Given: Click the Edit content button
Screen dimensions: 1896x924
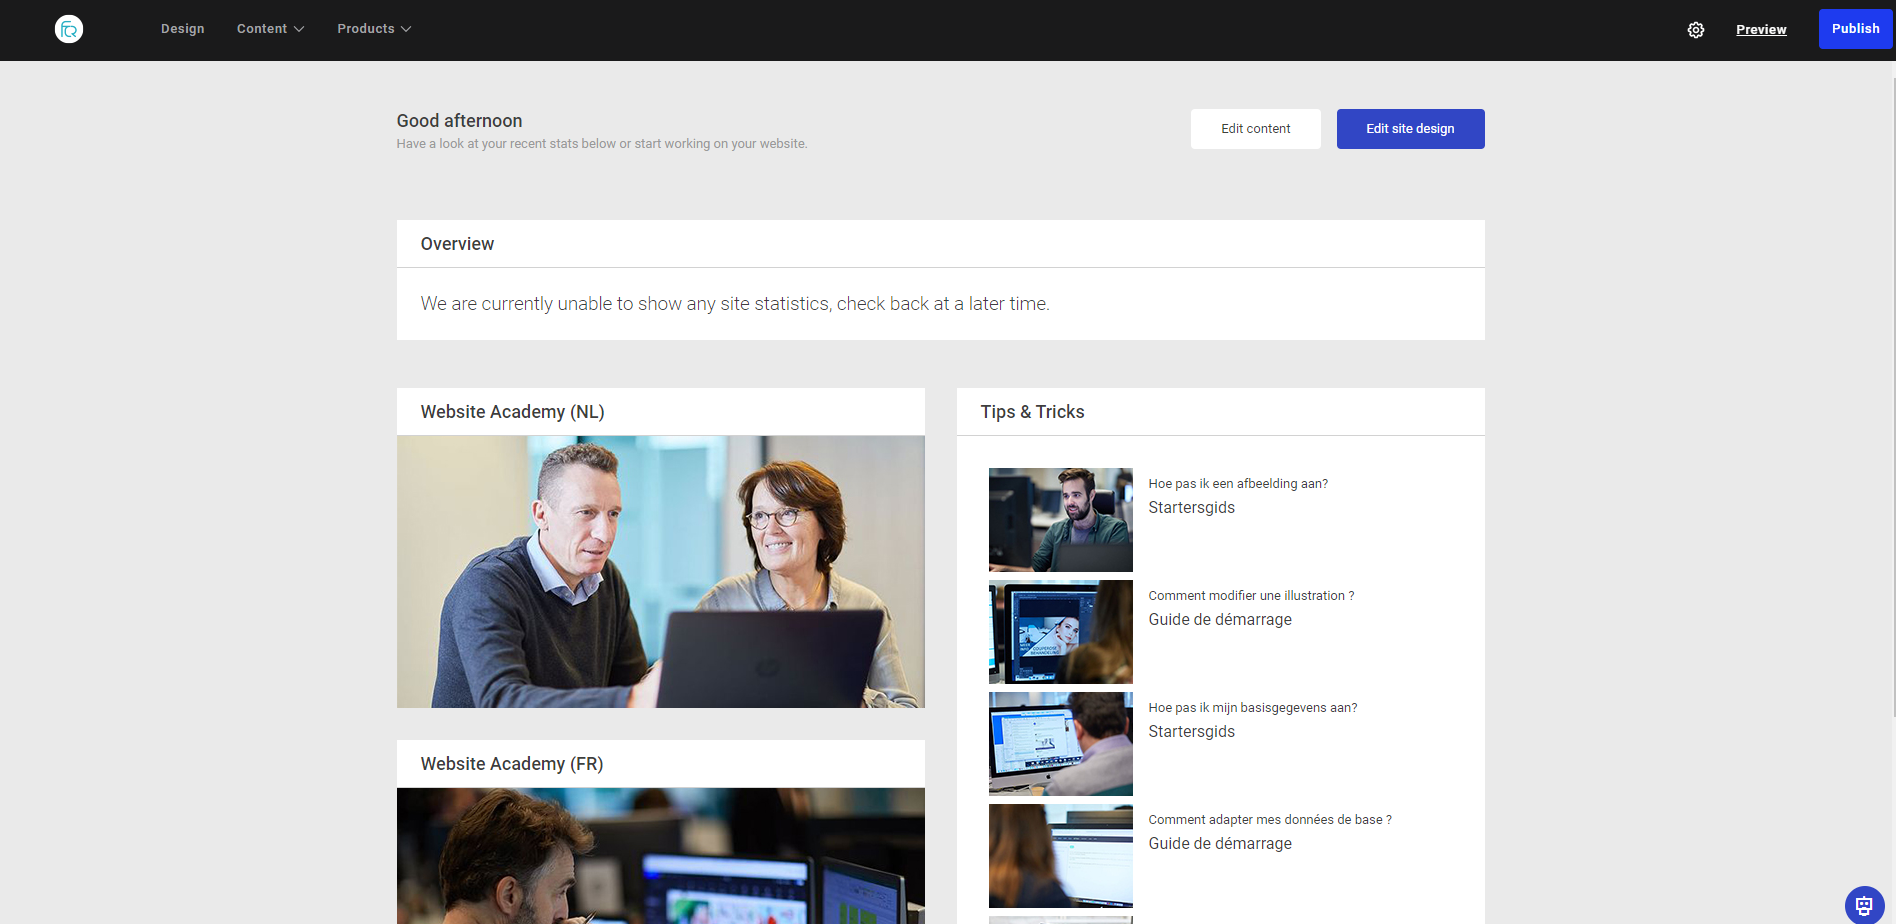Looking at the screenshot, I should point(1255,129).
